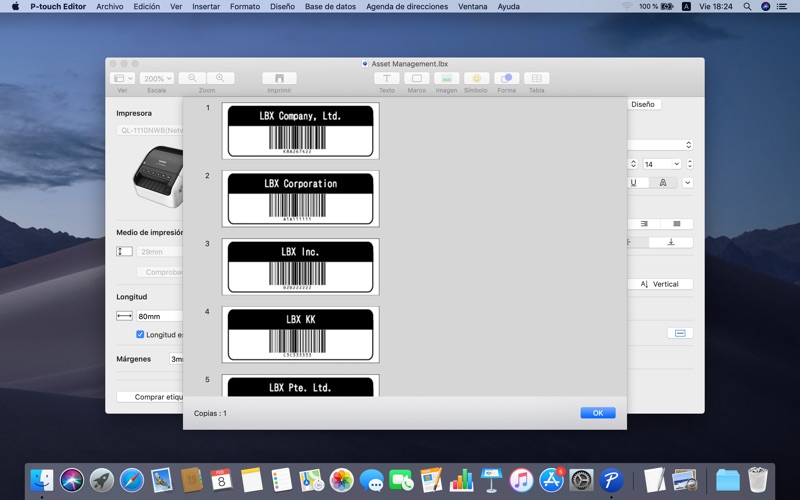Open the Base de datos menu
800x500 pixels.
click(330, 6)
